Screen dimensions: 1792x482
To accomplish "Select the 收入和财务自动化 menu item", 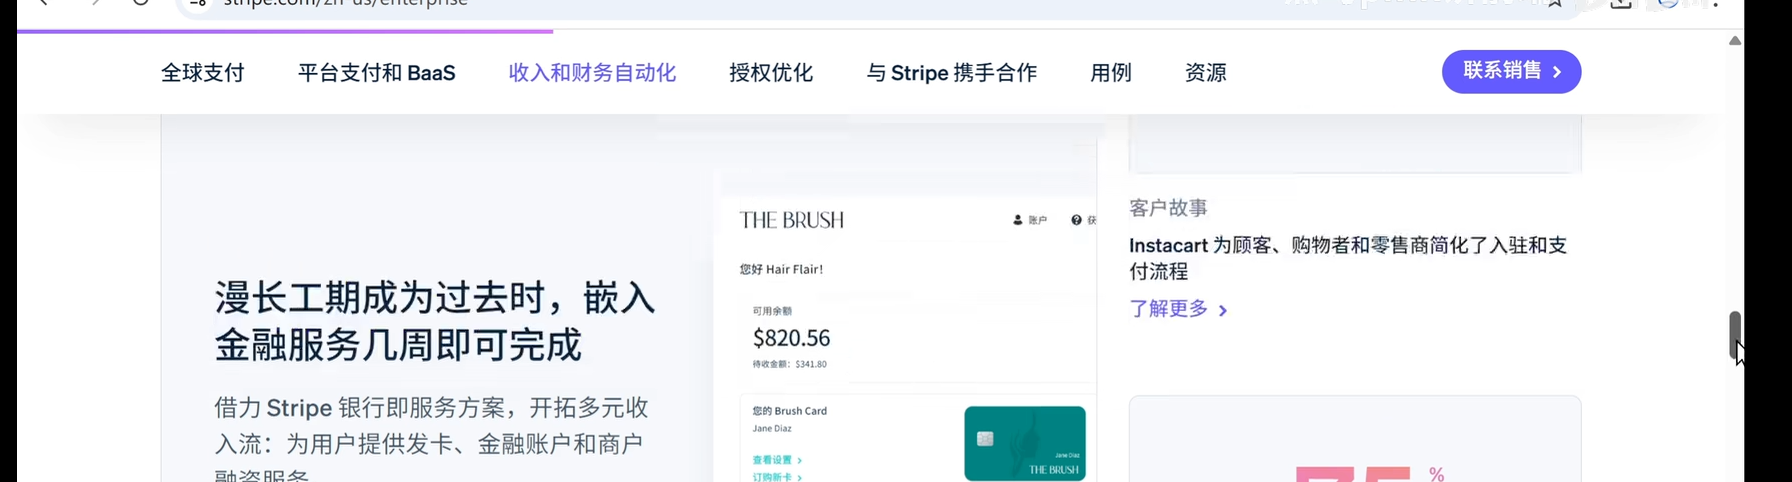I will click(592, 73).
